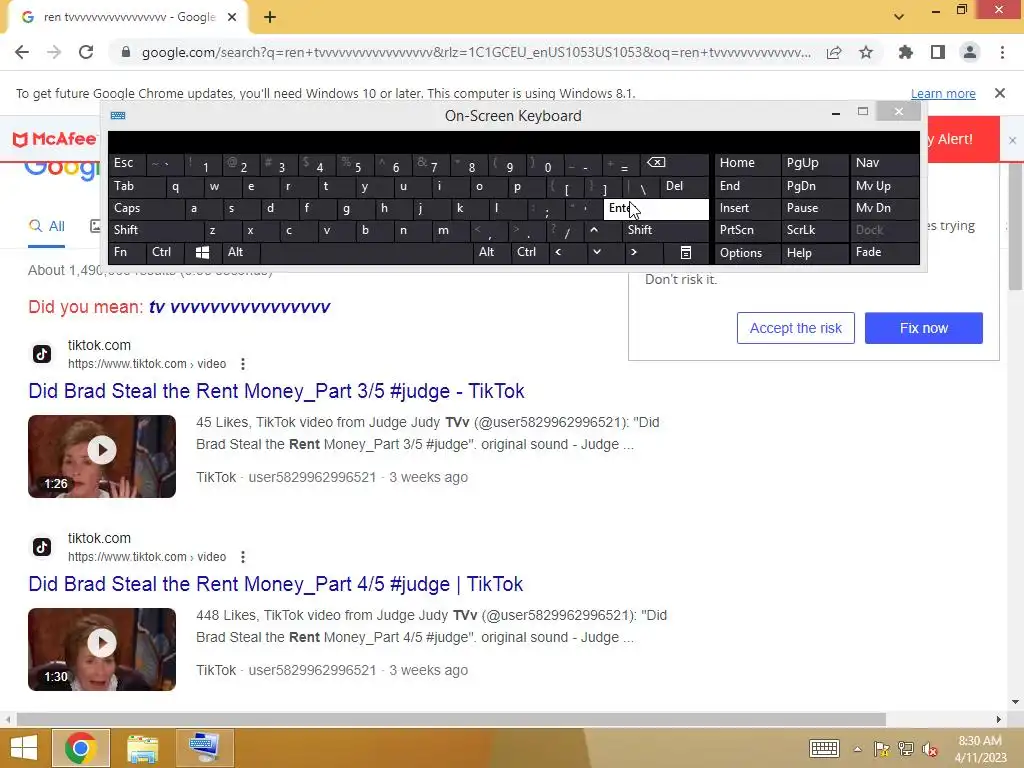1024x768 pixels.
Task: Play the 1:30 TikTok video thumbnail
Action: [x=102, y=650]
